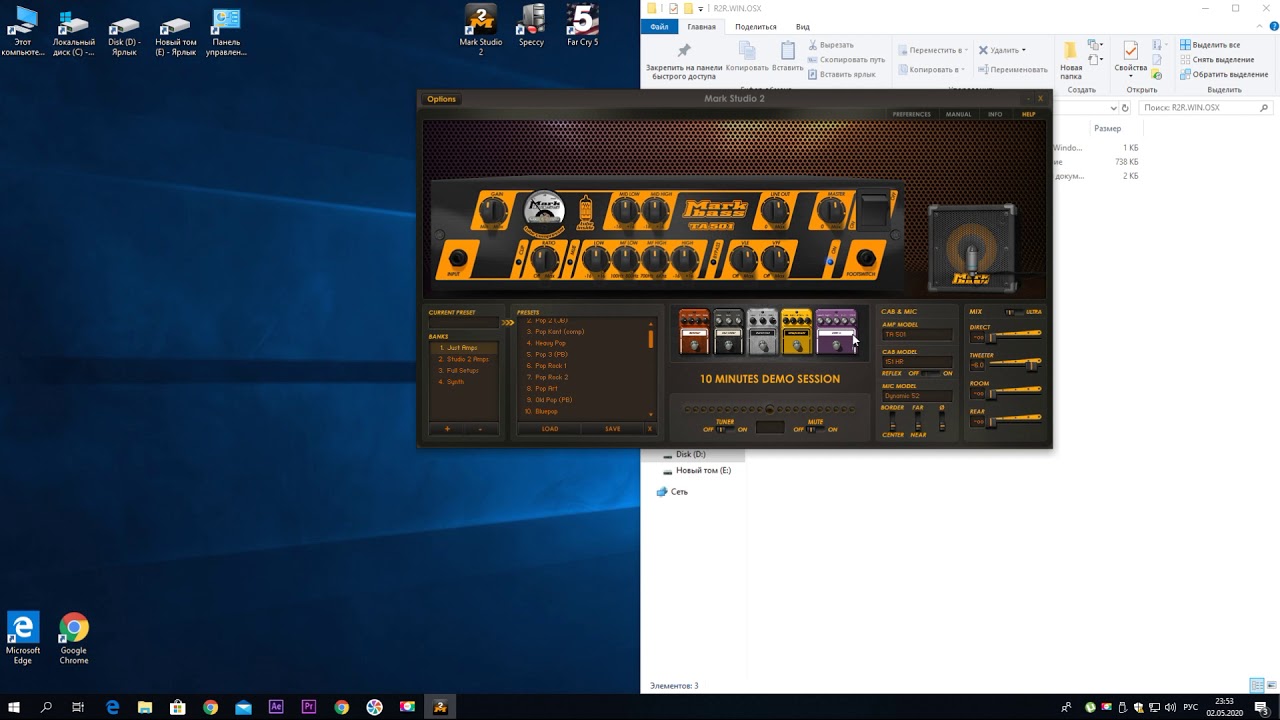The height and width of the screenshot is (720, 1280).
Task: Open Microsoft Edge desktop shortcut
Action: [23, 639]
